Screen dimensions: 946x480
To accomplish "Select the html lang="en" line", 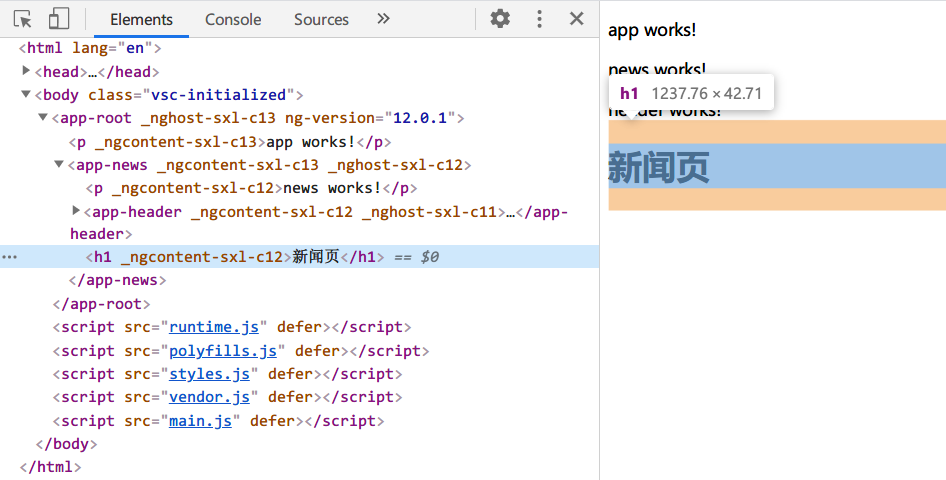I will [90, 48].
